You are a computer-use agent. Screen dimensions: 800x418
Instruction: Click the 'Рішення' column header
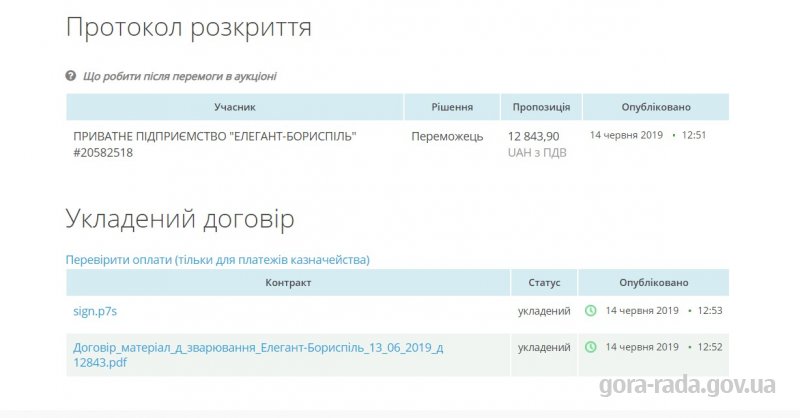click(x=452, y=107)
